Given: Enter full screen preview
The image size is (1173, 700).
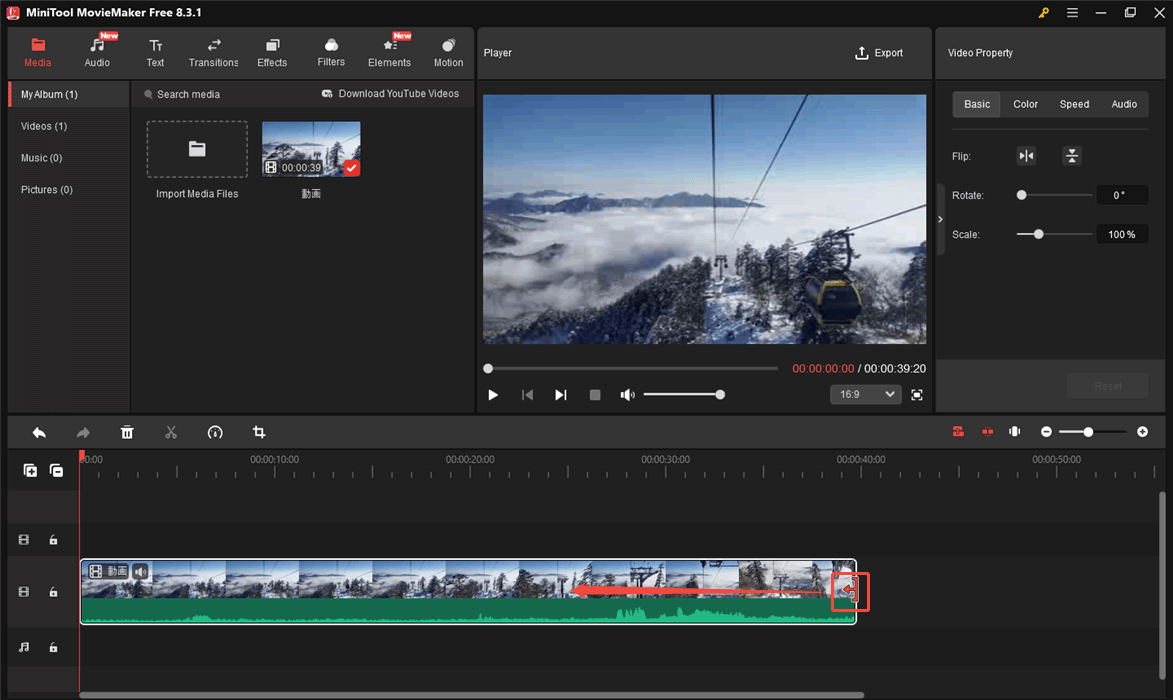Looking at the screenshot, I should [917, 395].
